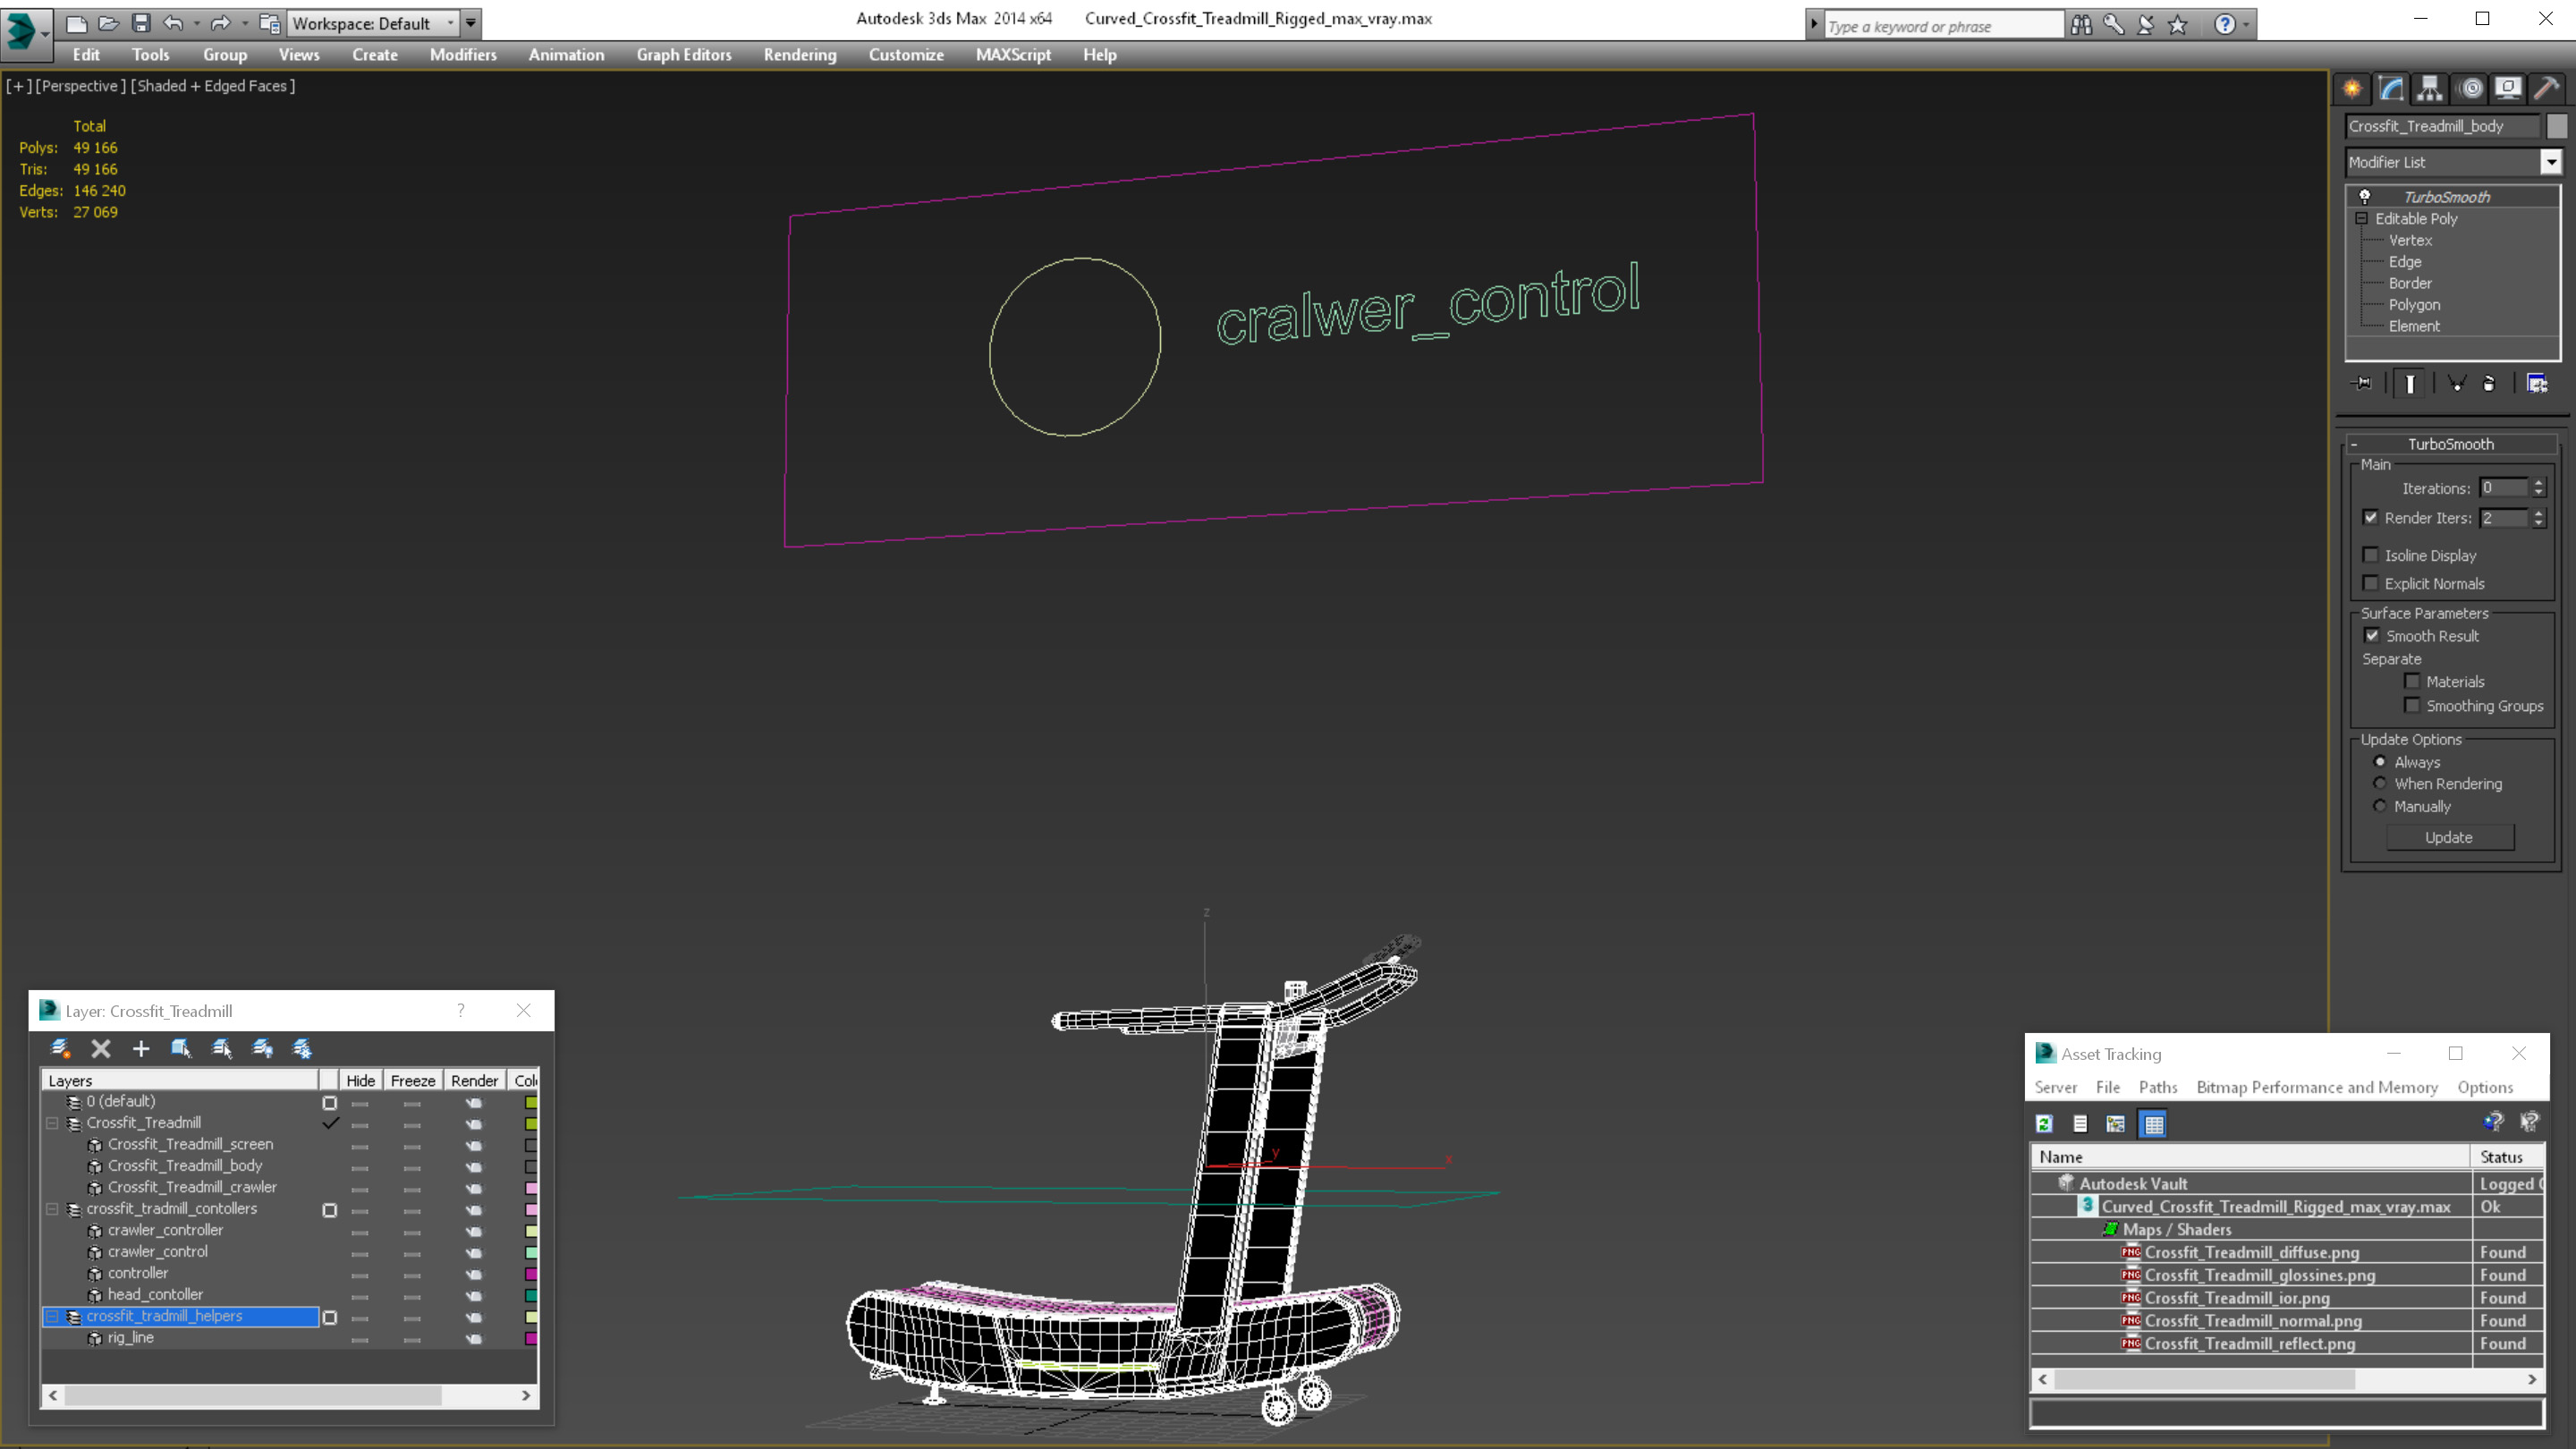Collapse the crossfit_tradmill_contollers layer tree
2576x1449 pixels.
52,1209
